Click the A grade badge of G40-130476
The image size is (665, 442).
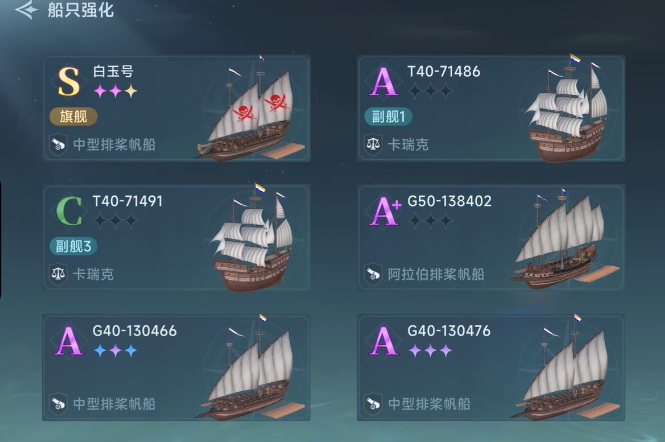[x=383, y=341]
